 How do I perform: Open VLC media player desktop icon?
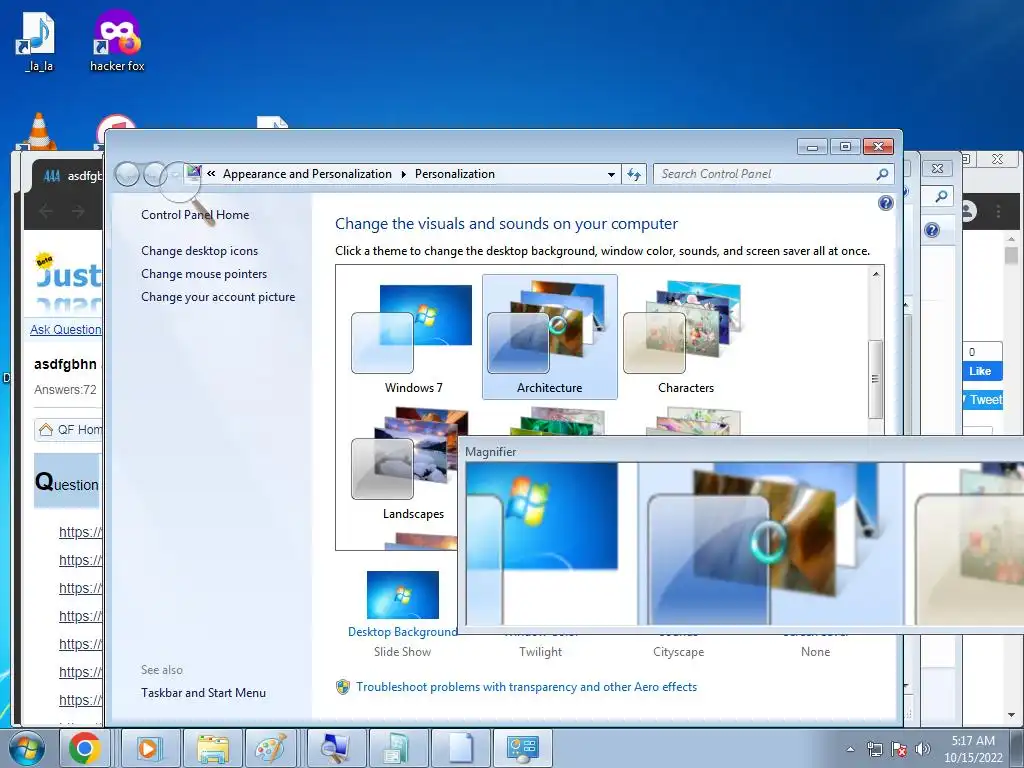39,131
